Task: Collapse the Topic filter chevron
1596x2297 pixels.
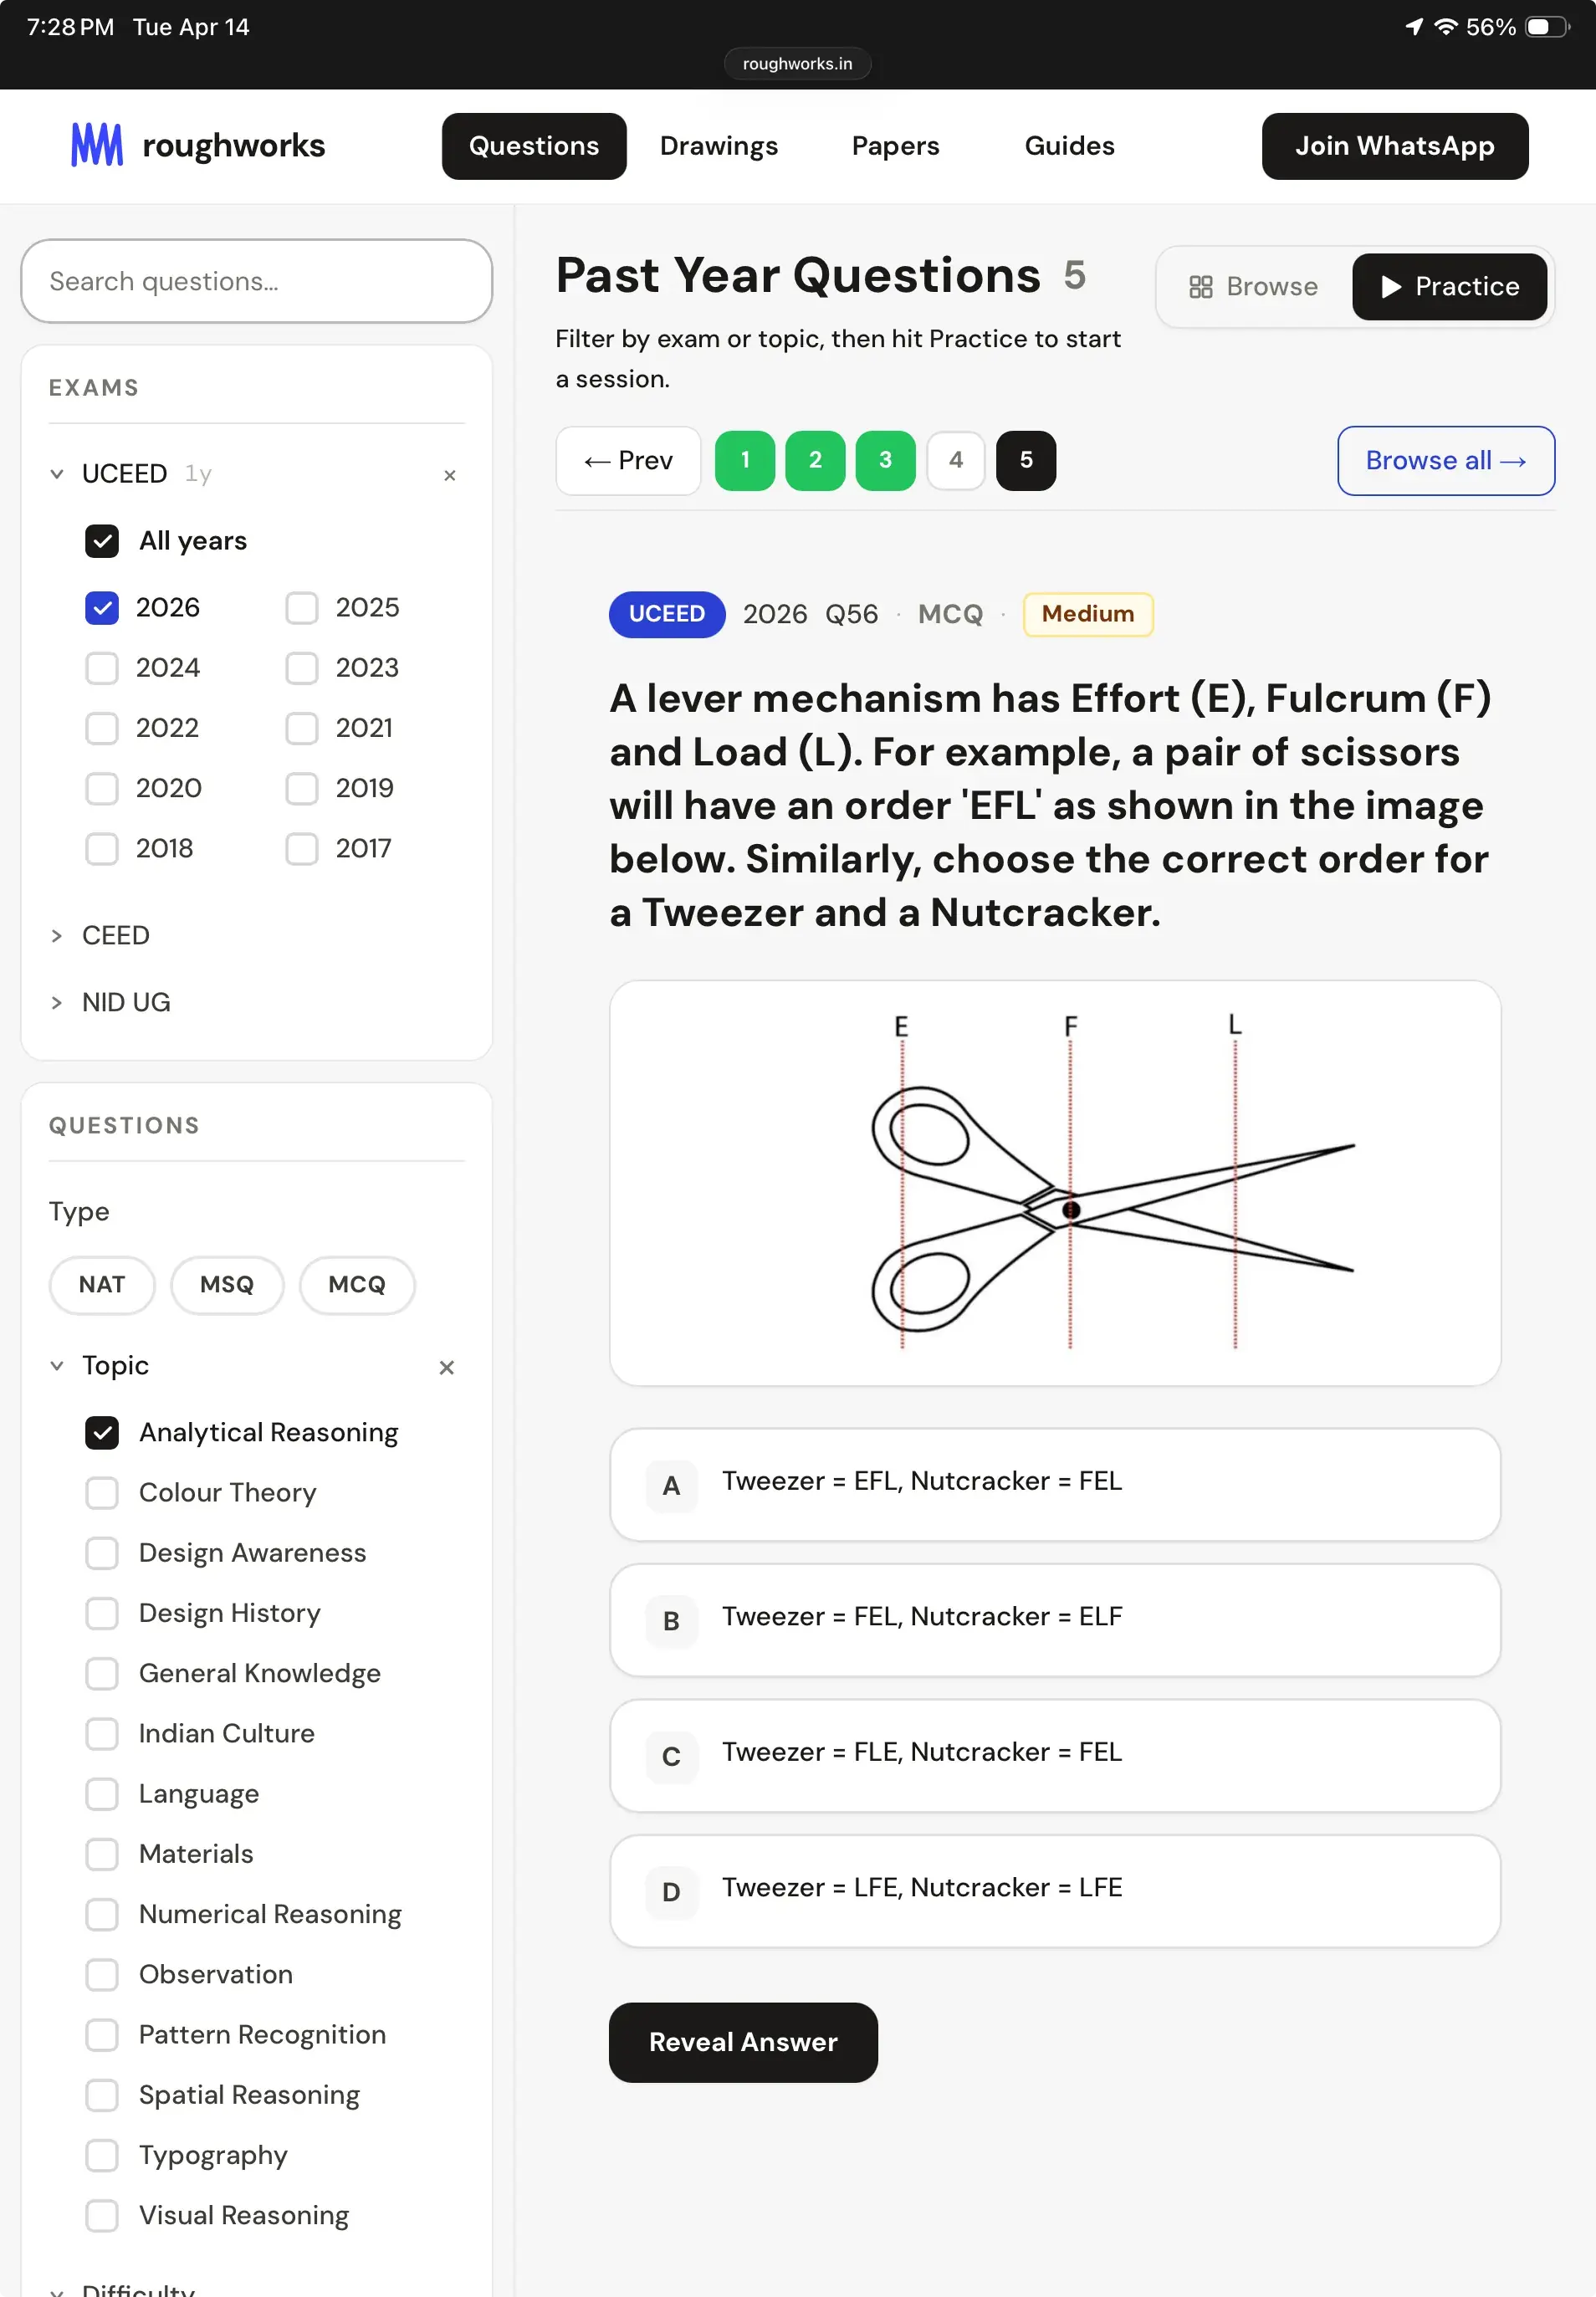Action: (57, 1366)
